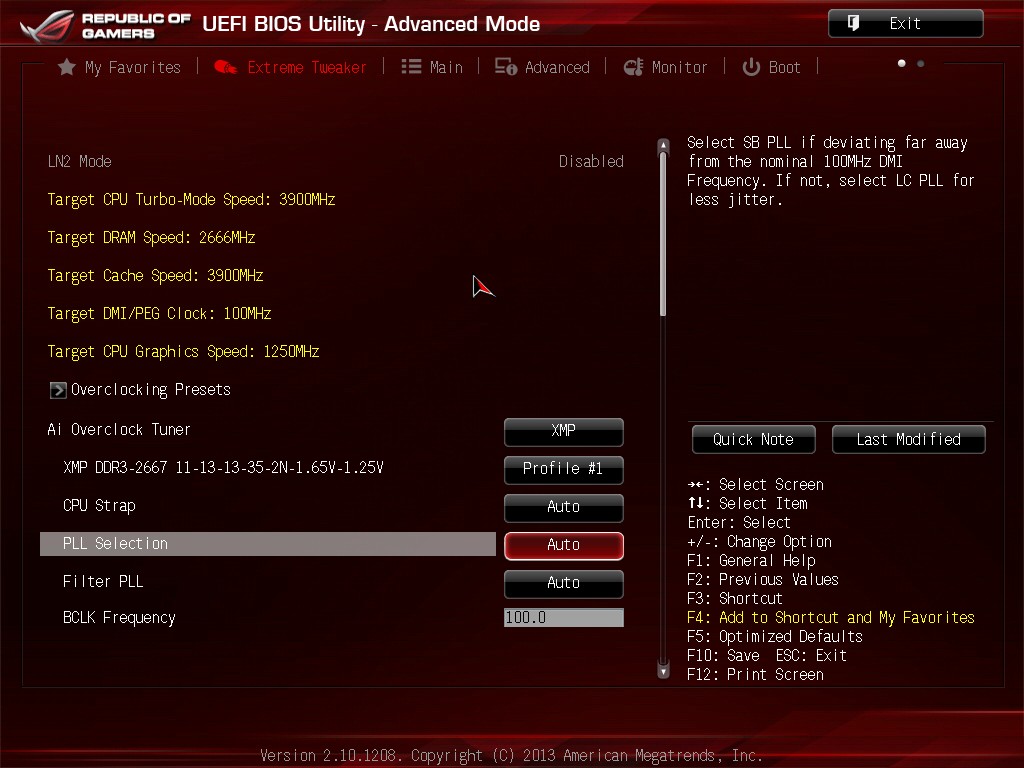This screenshot has height=768, width=1024.
Task: Click the F12 Print Screen hint
Action: pos(755,675)
